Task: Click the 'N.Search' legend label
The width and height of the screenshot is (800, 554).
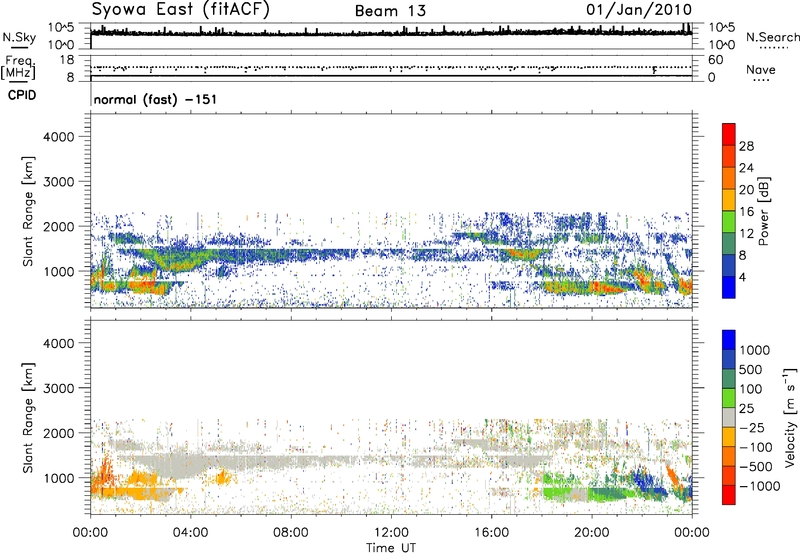Action: coord(772,37)
